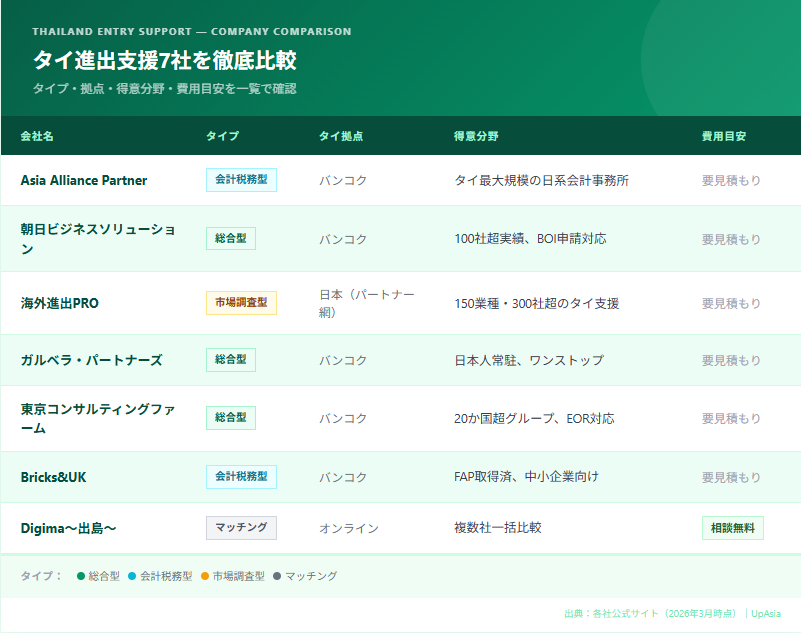Viewport: 801px width, 633px height.
Task: Click 日本人常駐、ワンストップ text
Action: 529,360
